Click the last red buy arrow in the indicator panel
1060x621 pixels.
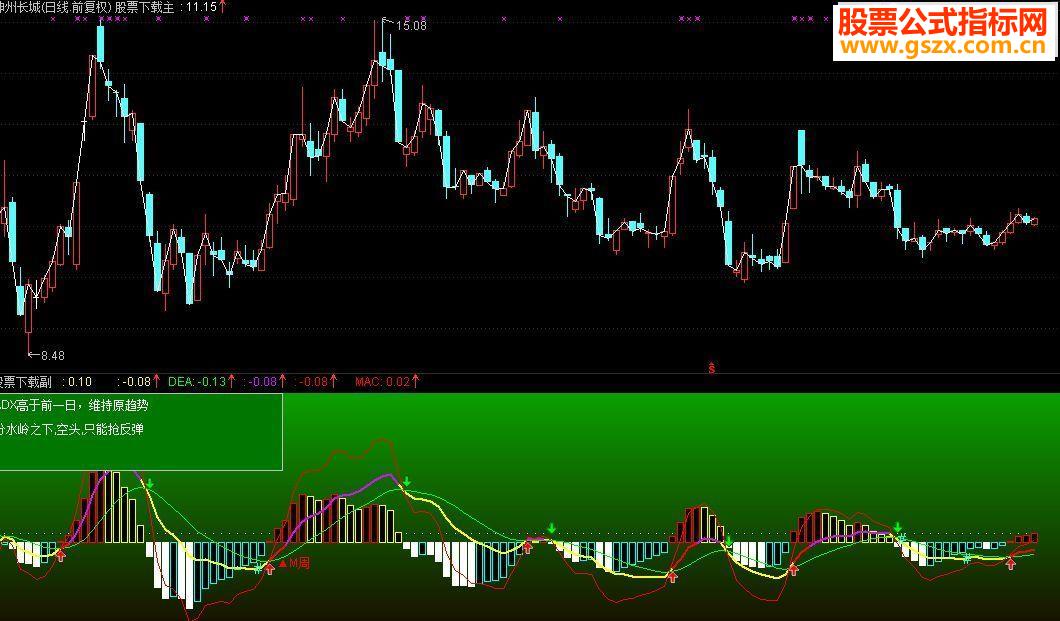coord(1011,563)
